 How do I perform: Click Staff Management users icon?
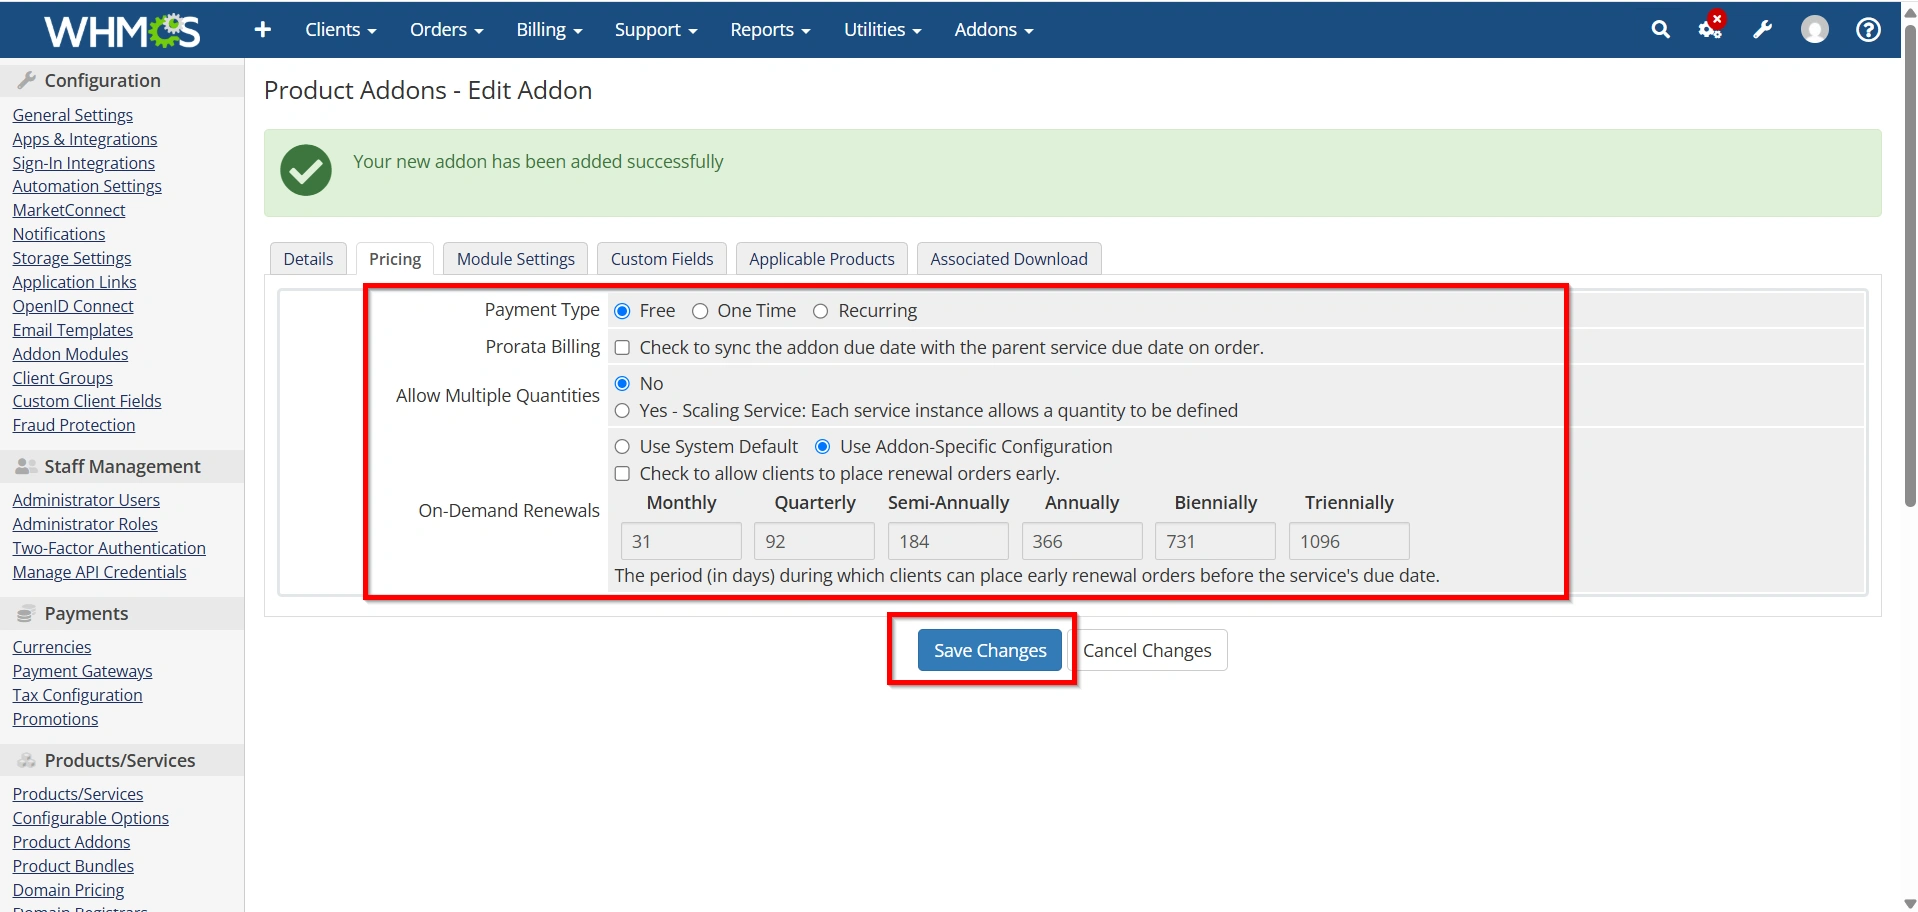[x=27, y=466]
